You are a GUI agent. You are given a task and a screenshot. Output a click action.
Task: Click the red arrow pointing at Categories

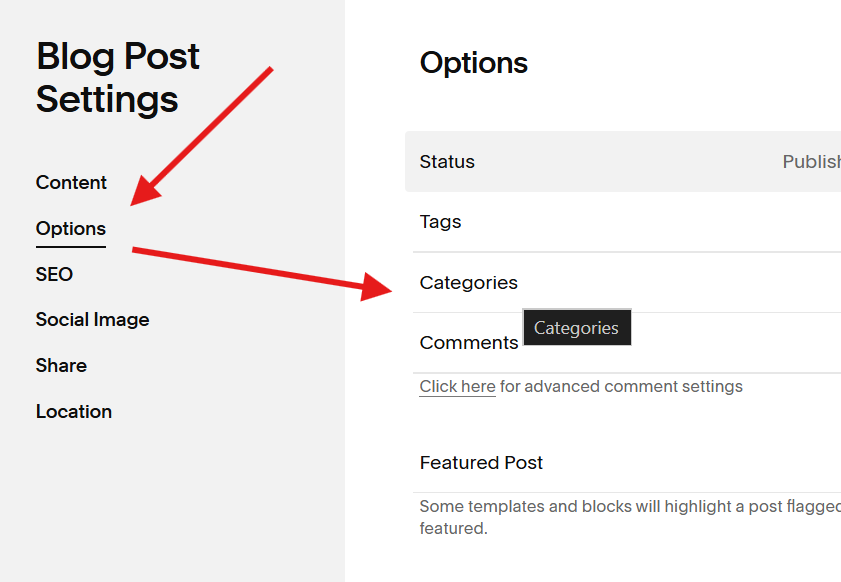click(x=262, y=274)
